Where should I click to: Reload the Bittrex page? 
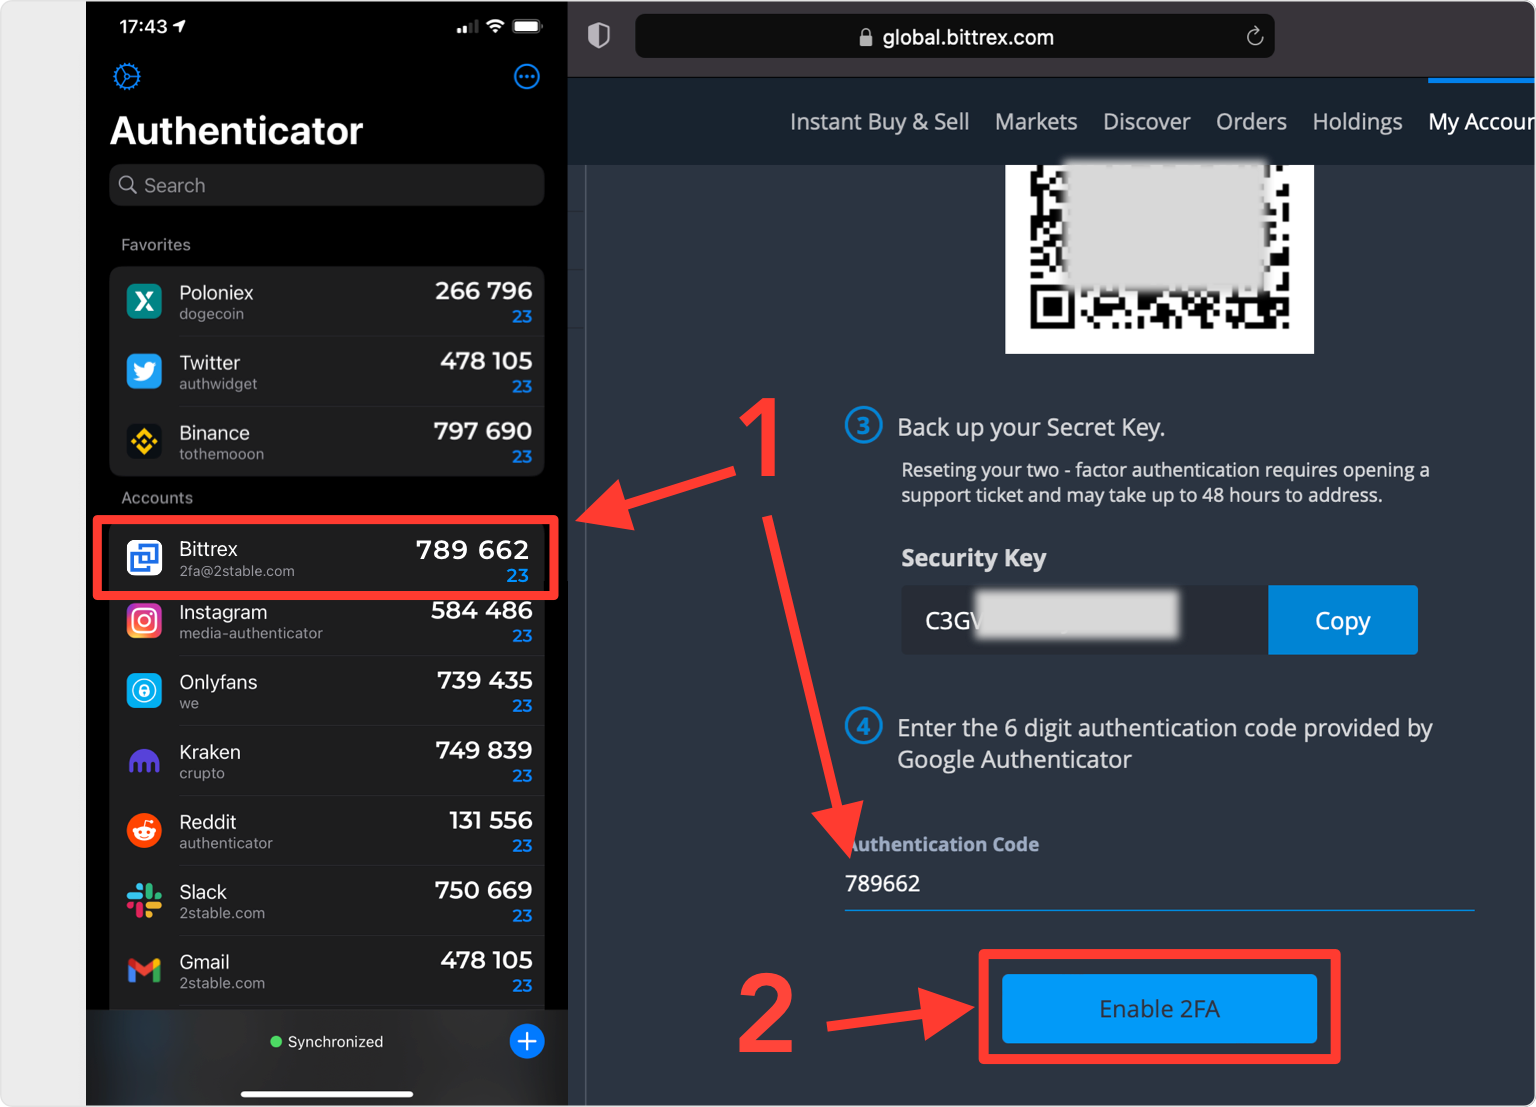pyautogui.click(x=1254, y=37)
